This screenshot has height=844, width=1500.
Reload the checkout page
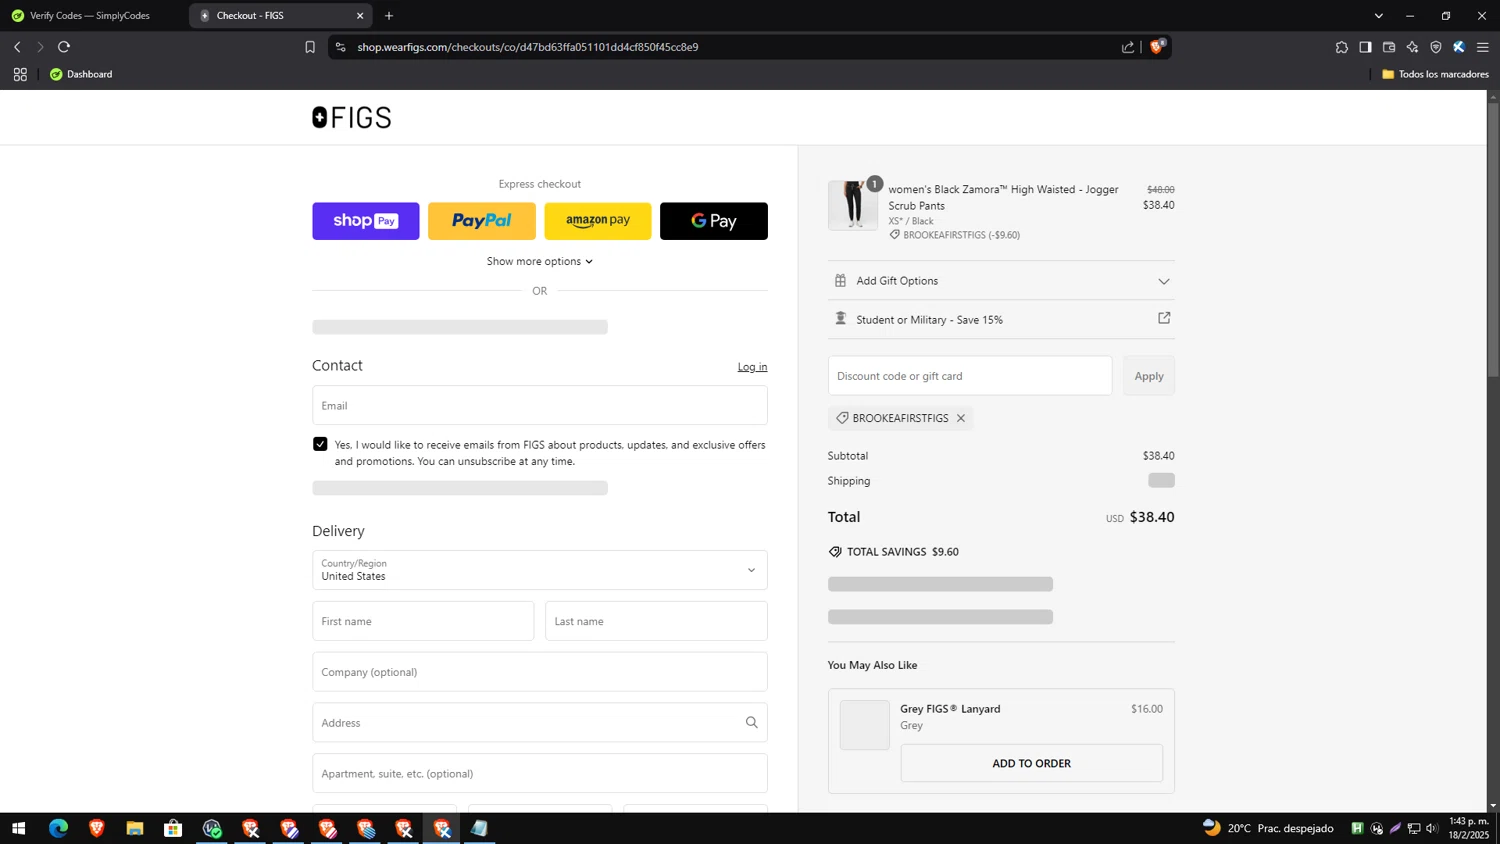[64, 47]
